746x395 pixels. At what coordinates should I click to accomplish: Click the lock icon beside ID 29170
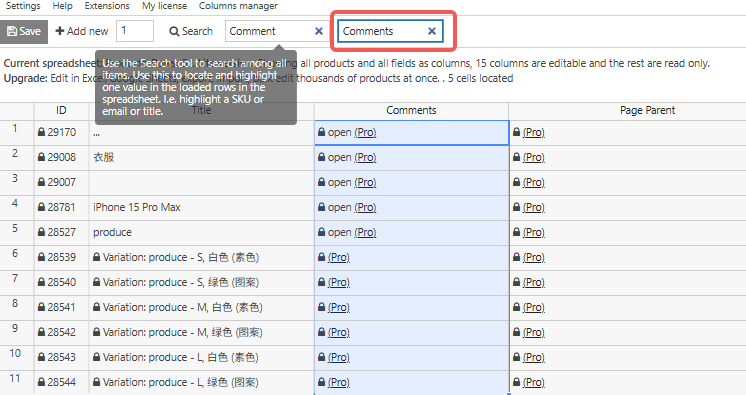[x=41, y=132]
